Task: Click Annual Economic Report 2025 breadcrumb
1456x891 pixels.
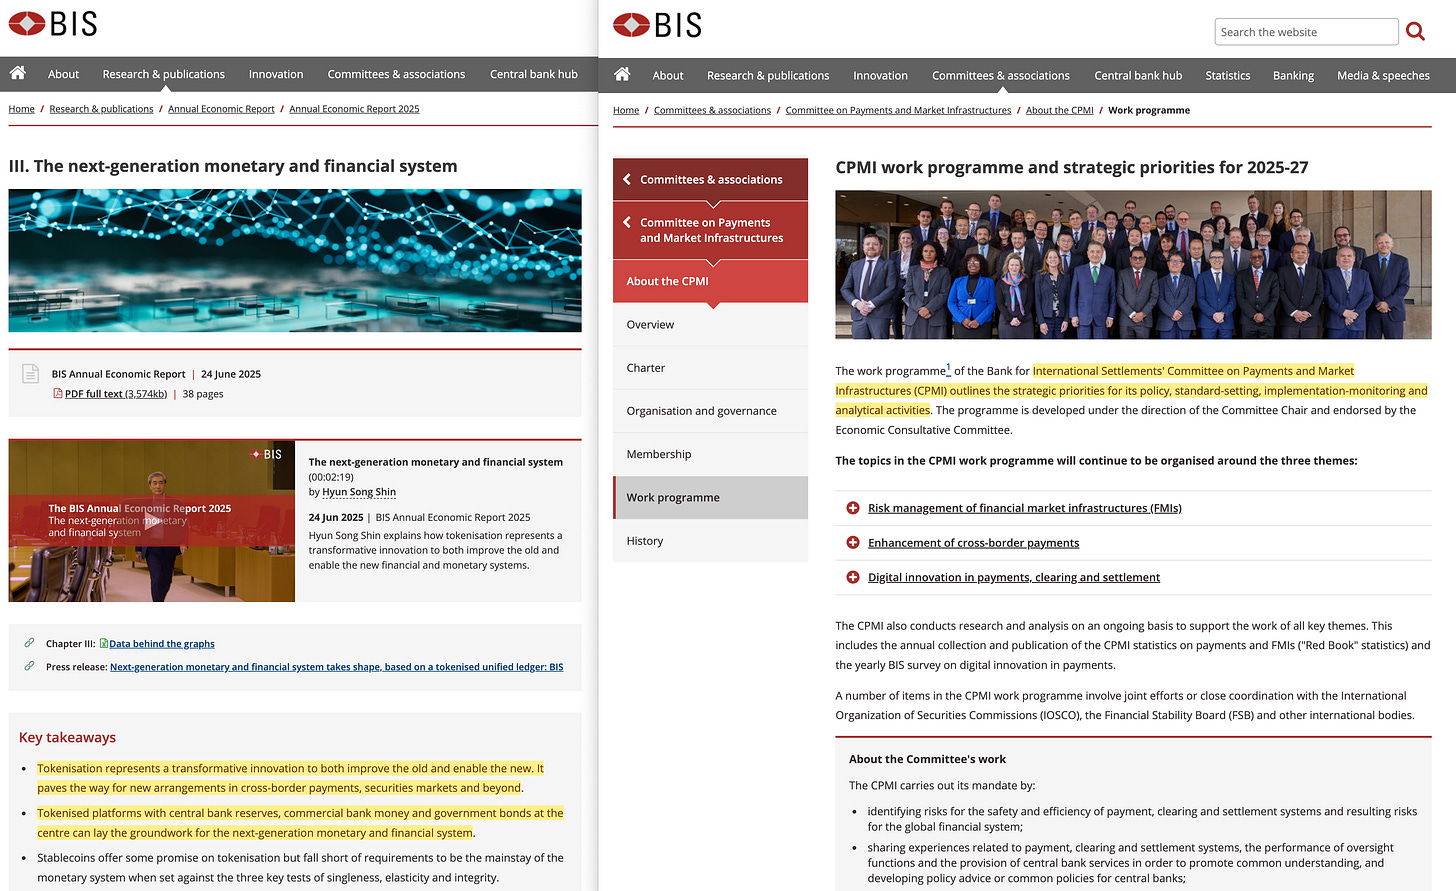Action: (354, 109)
